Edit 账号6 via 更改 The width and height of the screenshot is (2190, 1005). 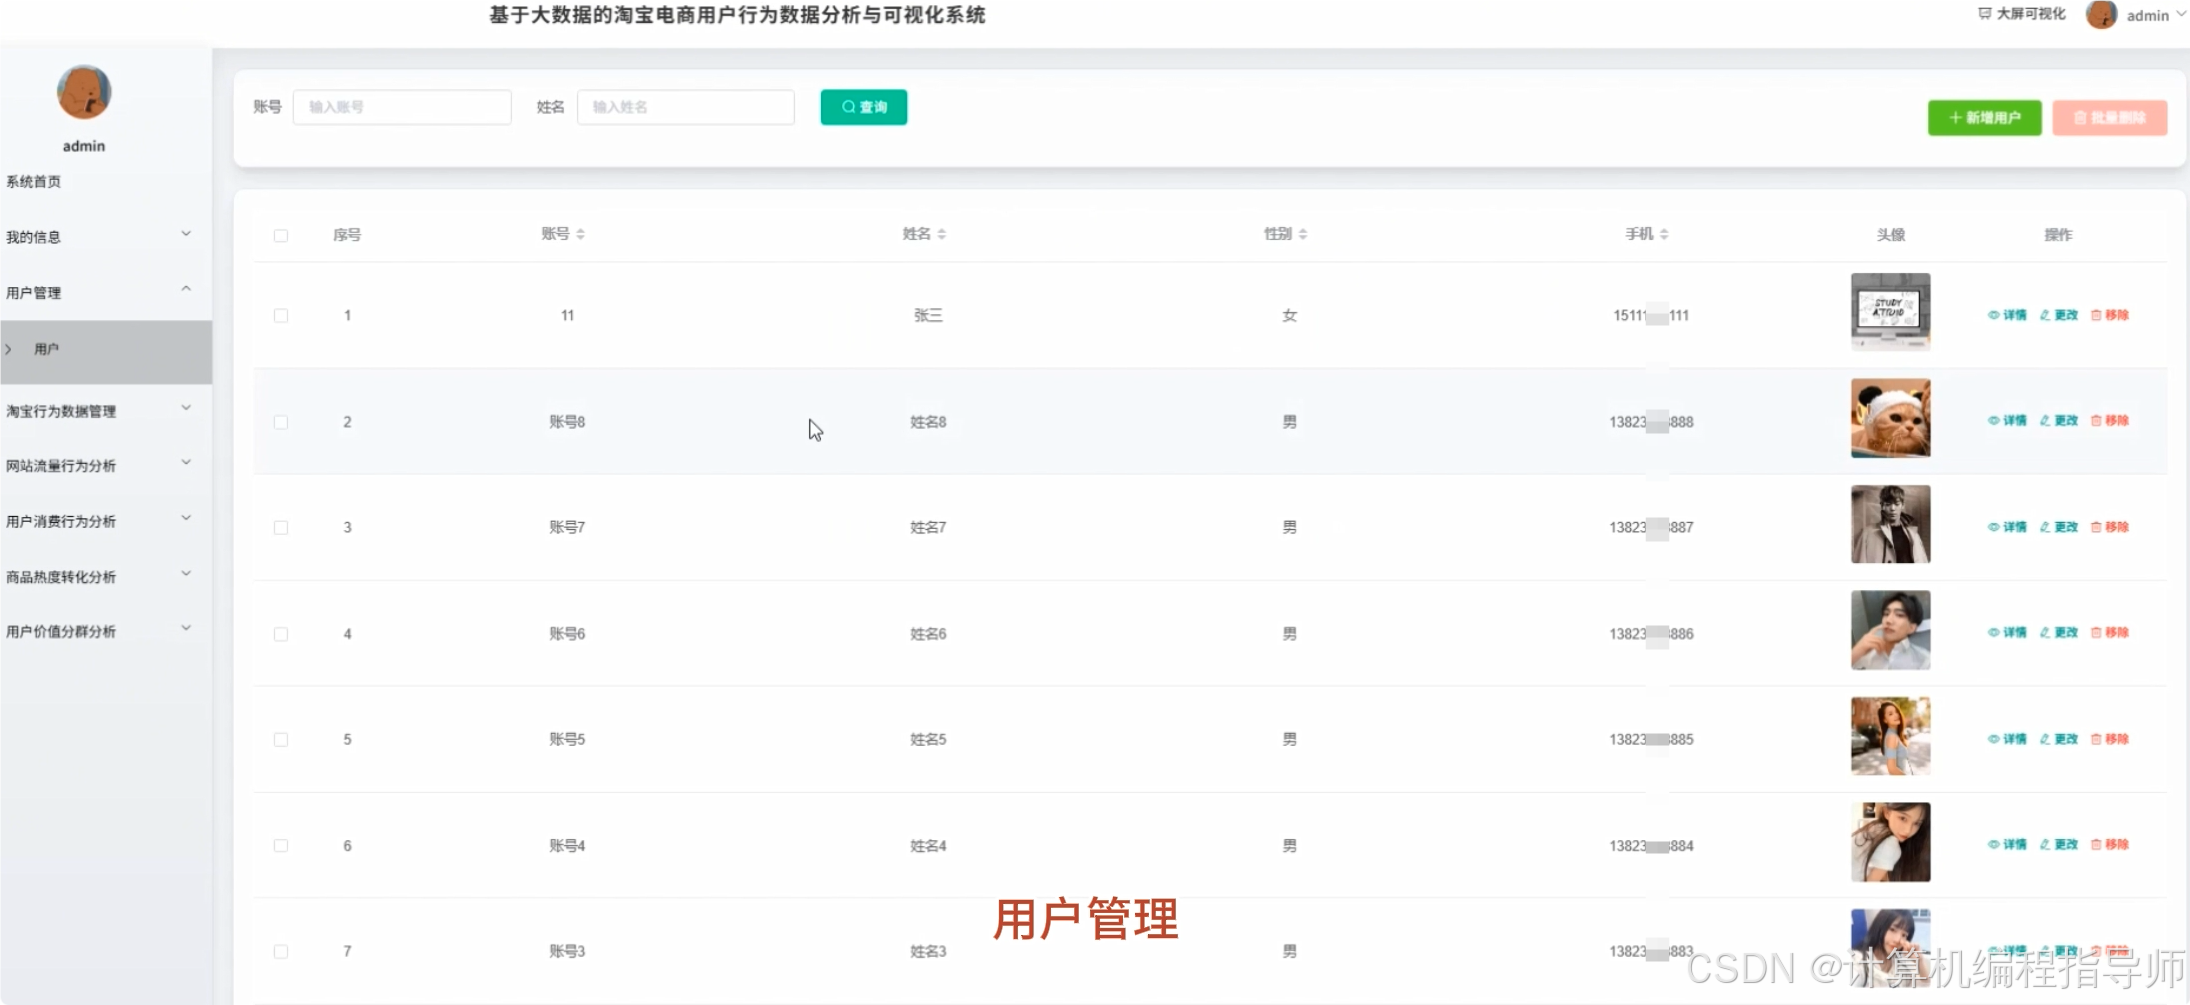(x=2059, y=633)
